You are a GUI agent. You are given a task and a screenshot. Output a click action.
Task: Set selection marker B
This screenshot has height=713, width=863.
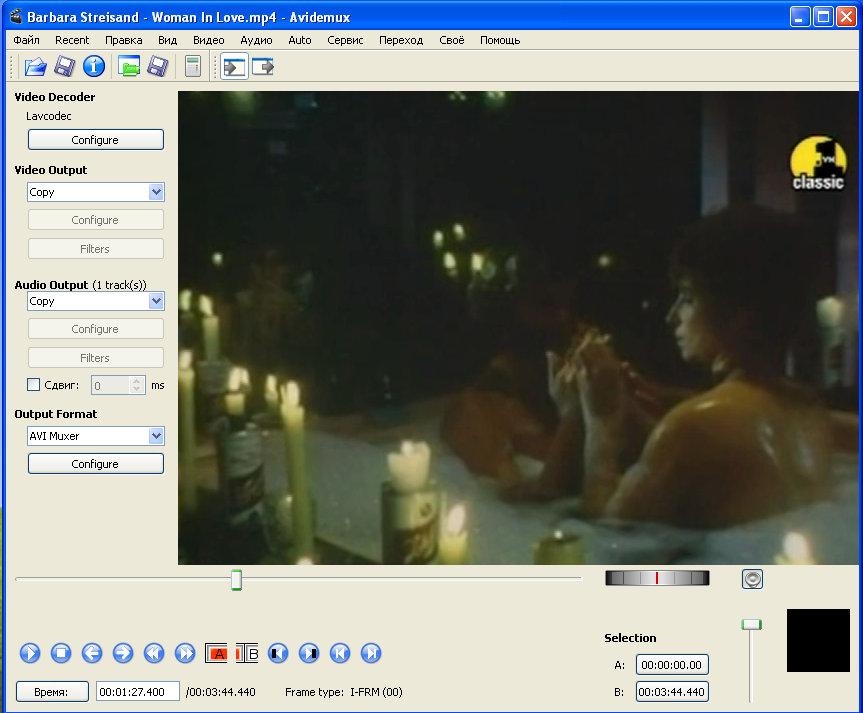[247, 654]
